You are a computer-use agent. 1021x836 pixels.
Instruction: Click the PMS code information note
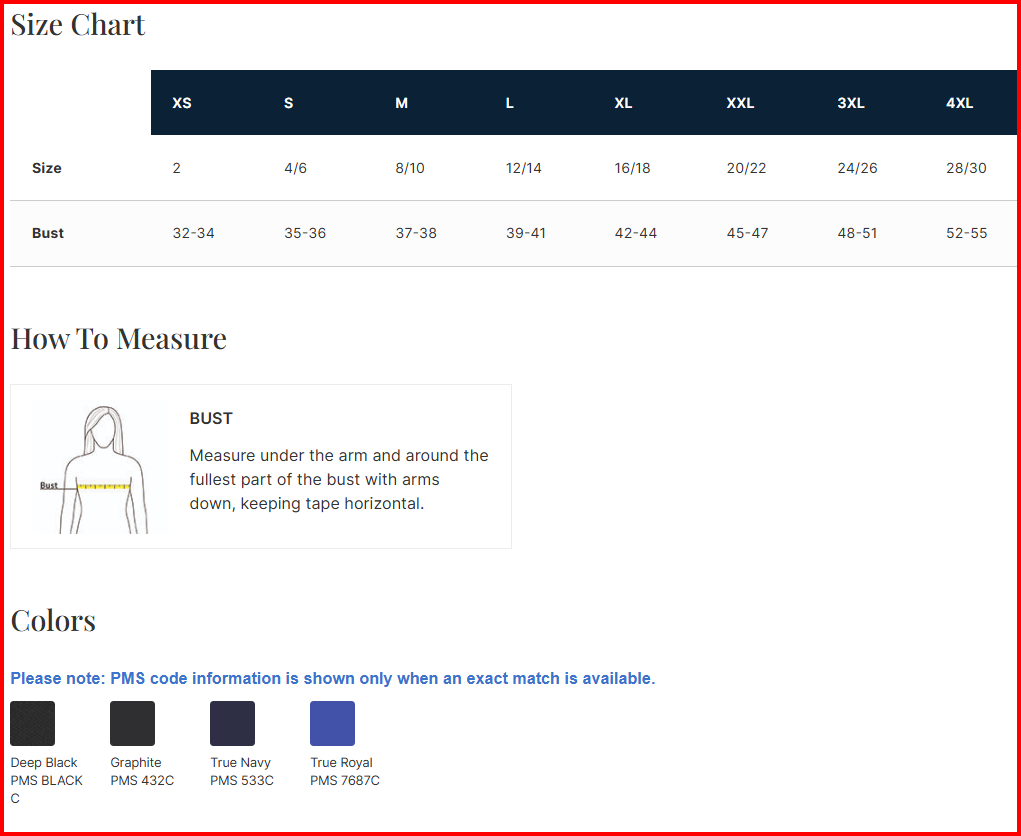coord(333,678)
